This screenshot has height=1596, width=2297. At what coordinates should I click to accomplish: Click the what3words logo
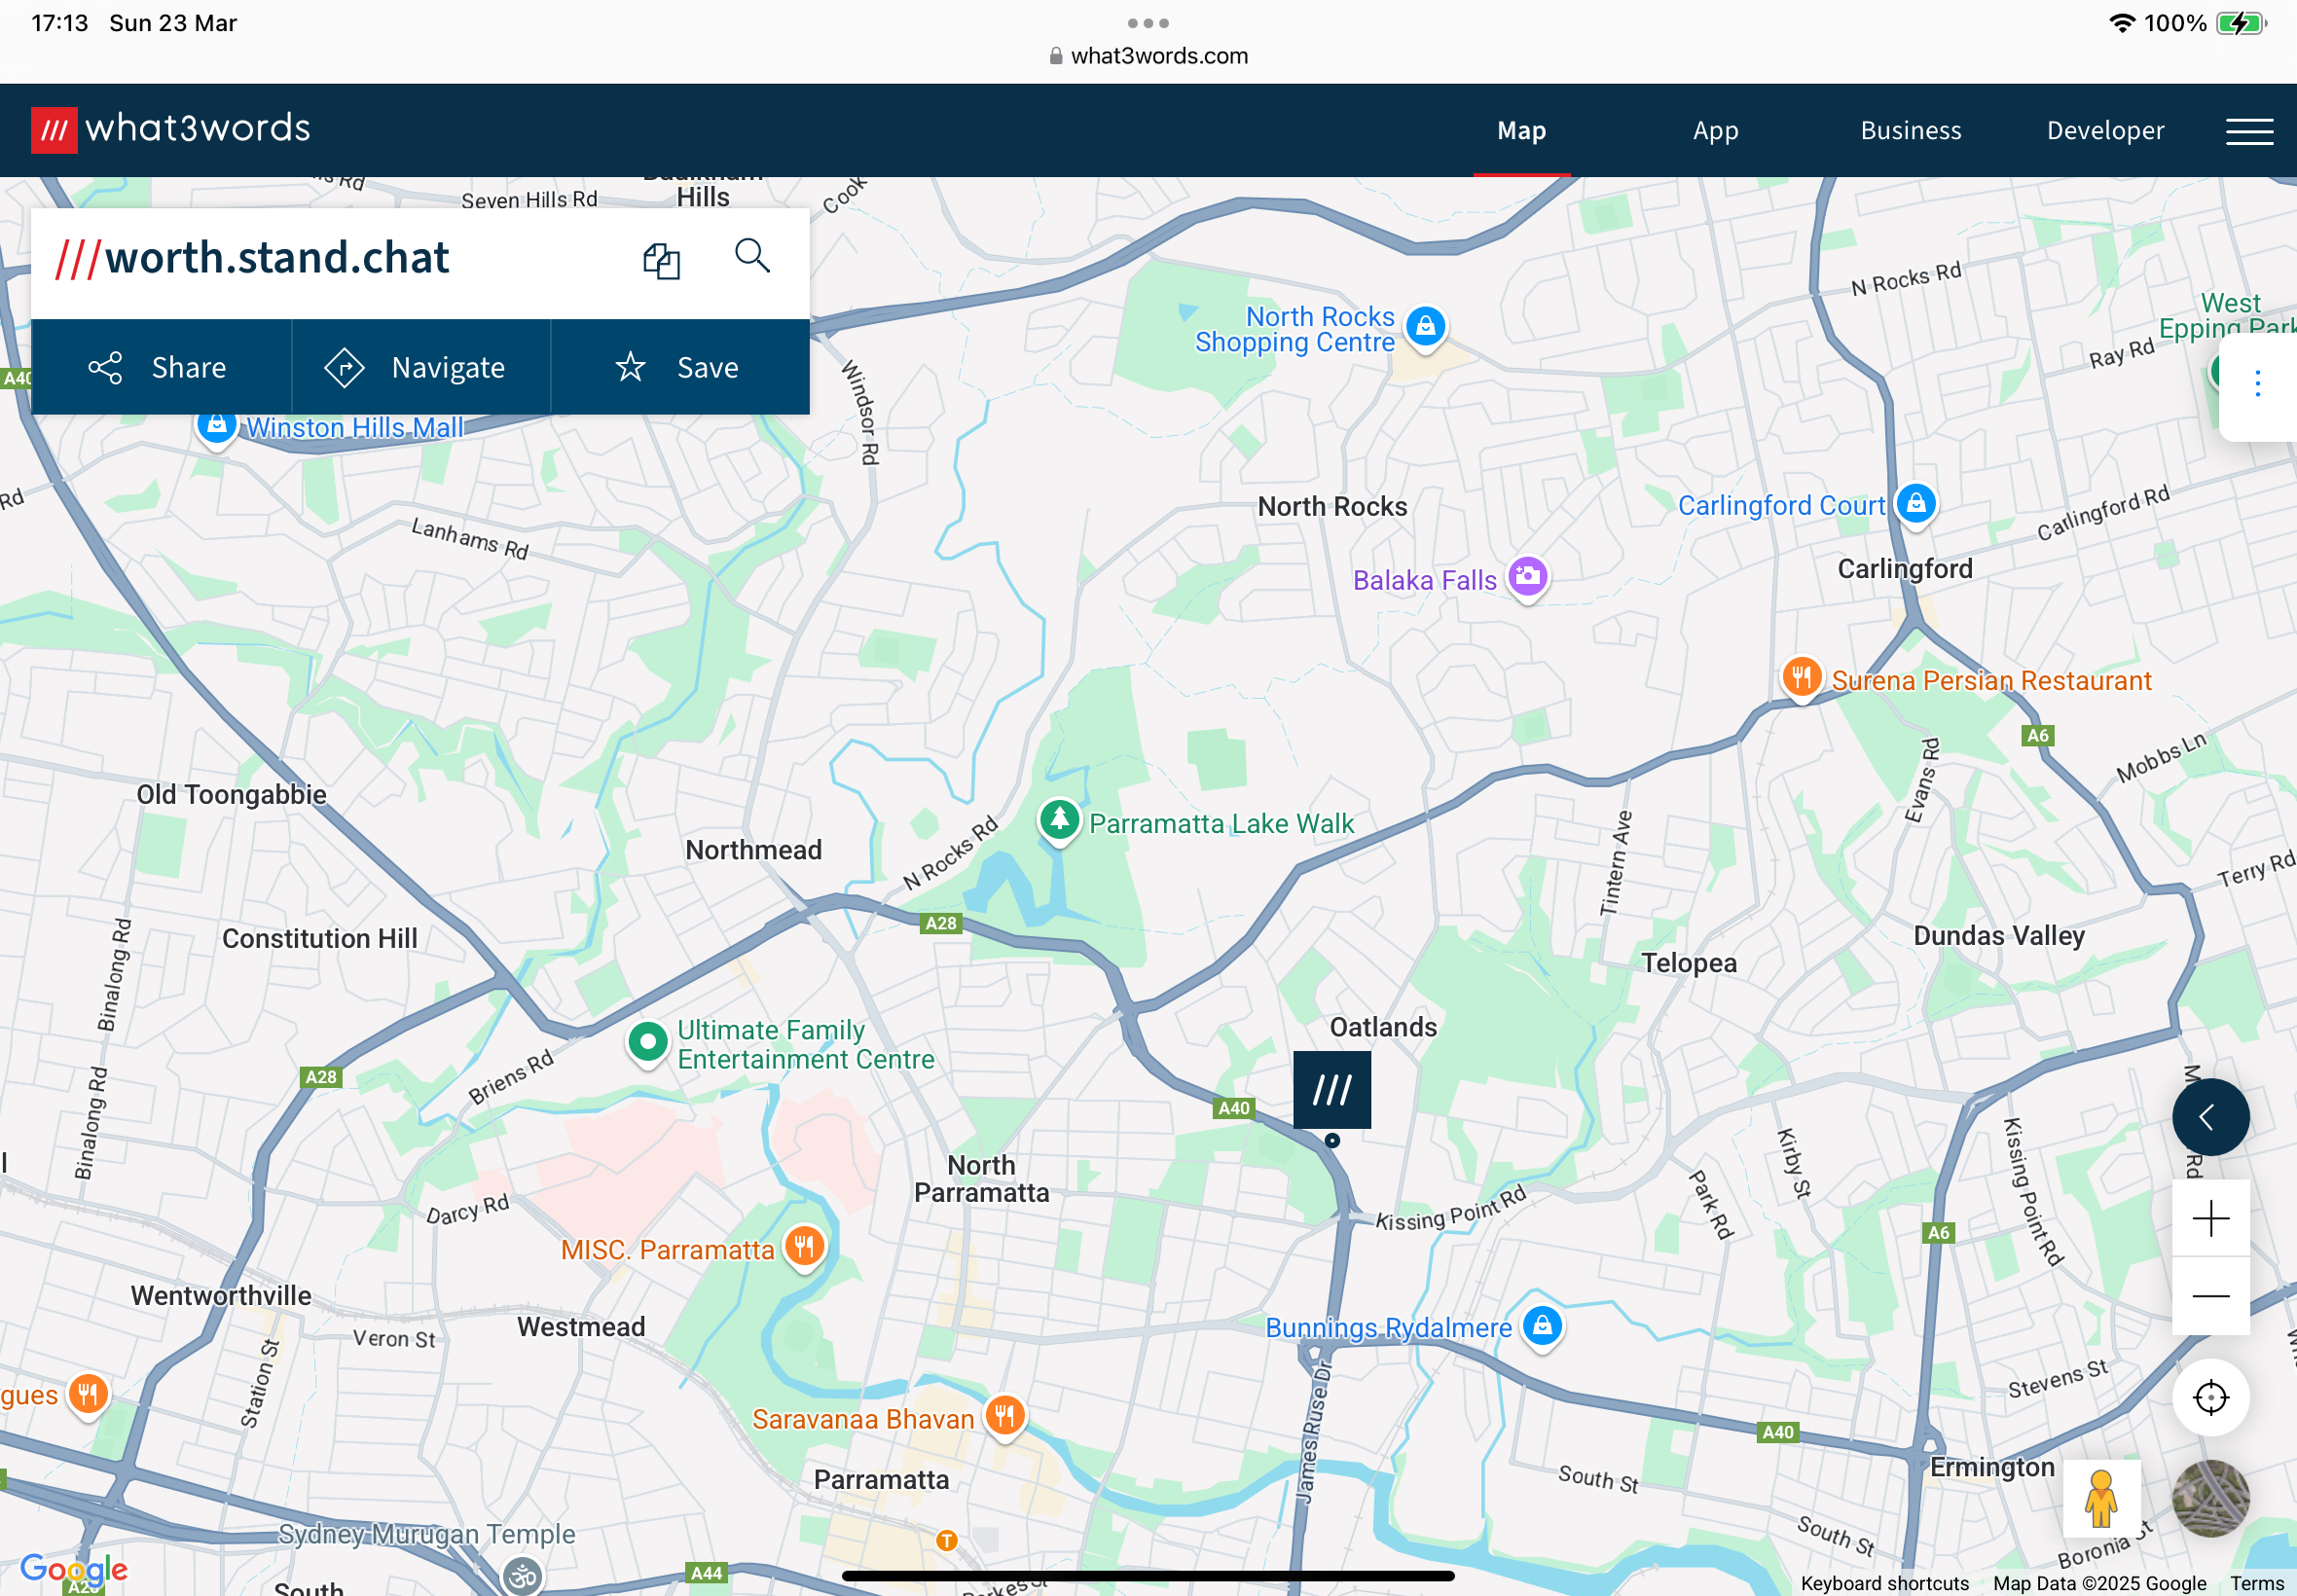pos(171,129)
